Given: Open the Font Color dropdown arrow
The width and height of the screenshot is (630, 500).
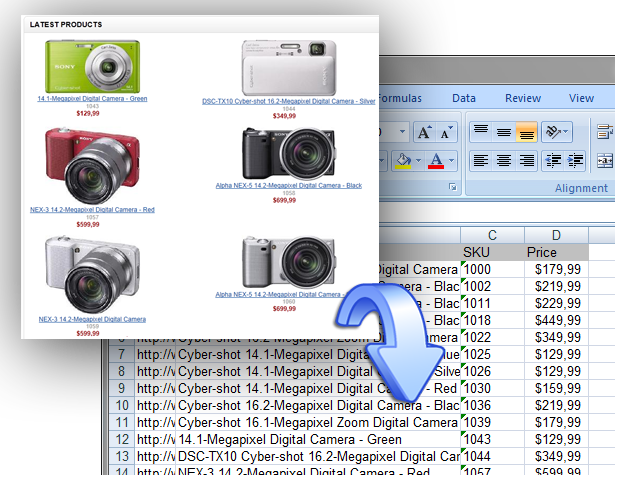Looking at the screenshot, I should [452, 161].
